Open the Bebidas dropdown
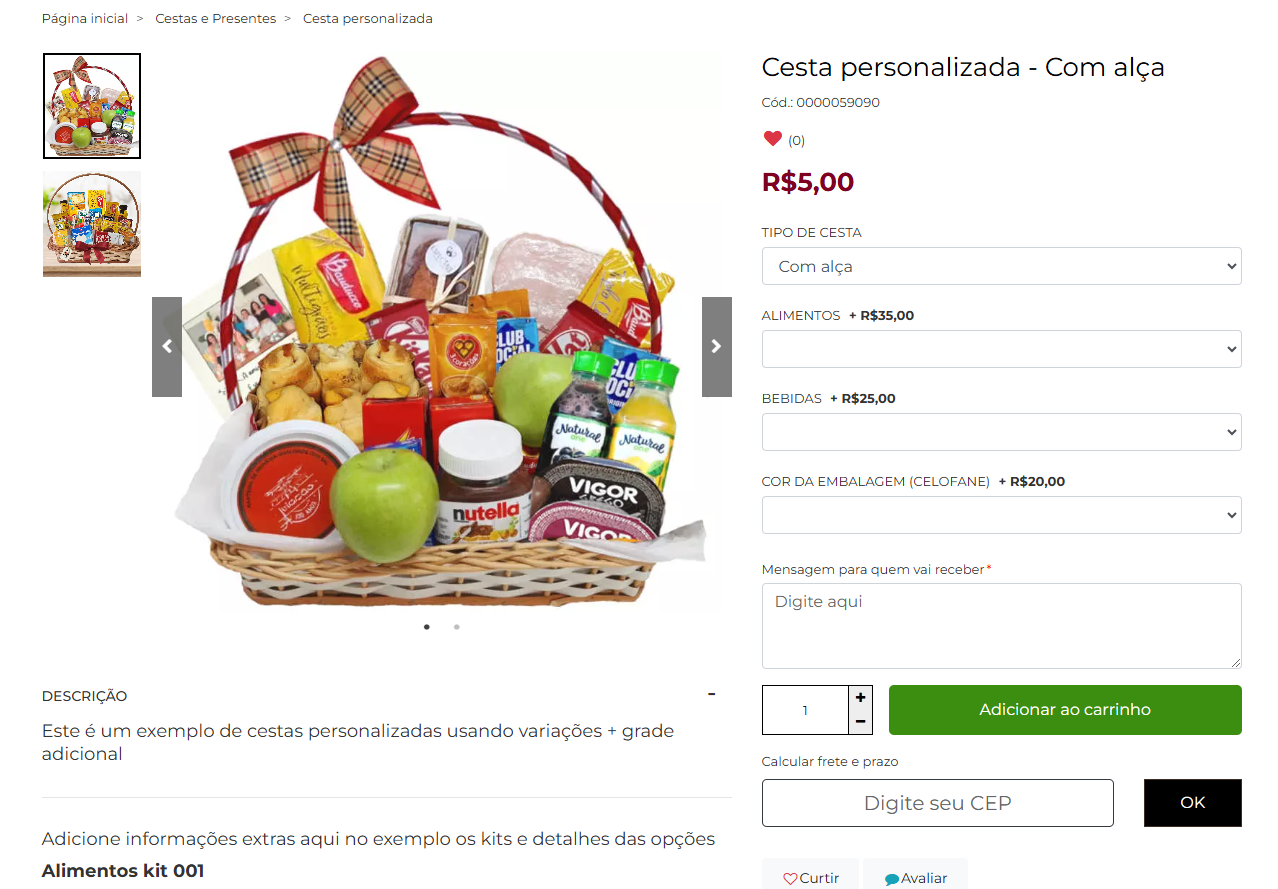The image size is (1278, 889). point(1002,432)
